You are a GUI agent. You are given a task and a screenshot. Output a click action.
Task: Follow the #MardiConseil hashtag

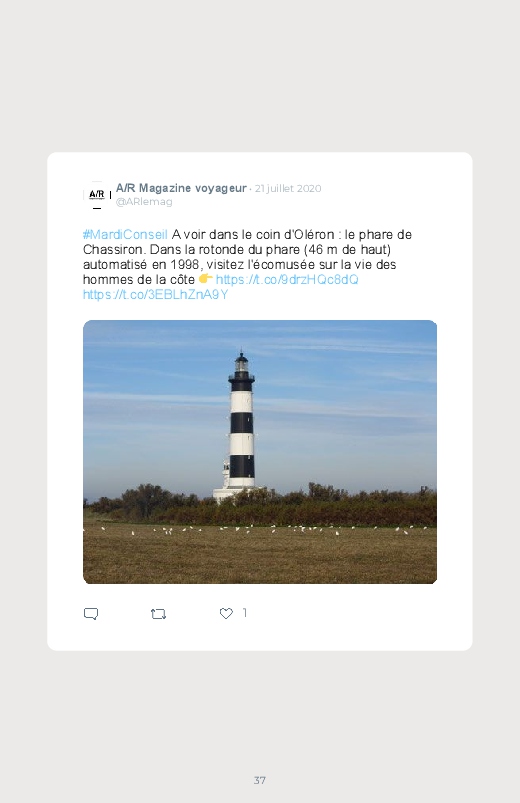(x=125, y=235)
